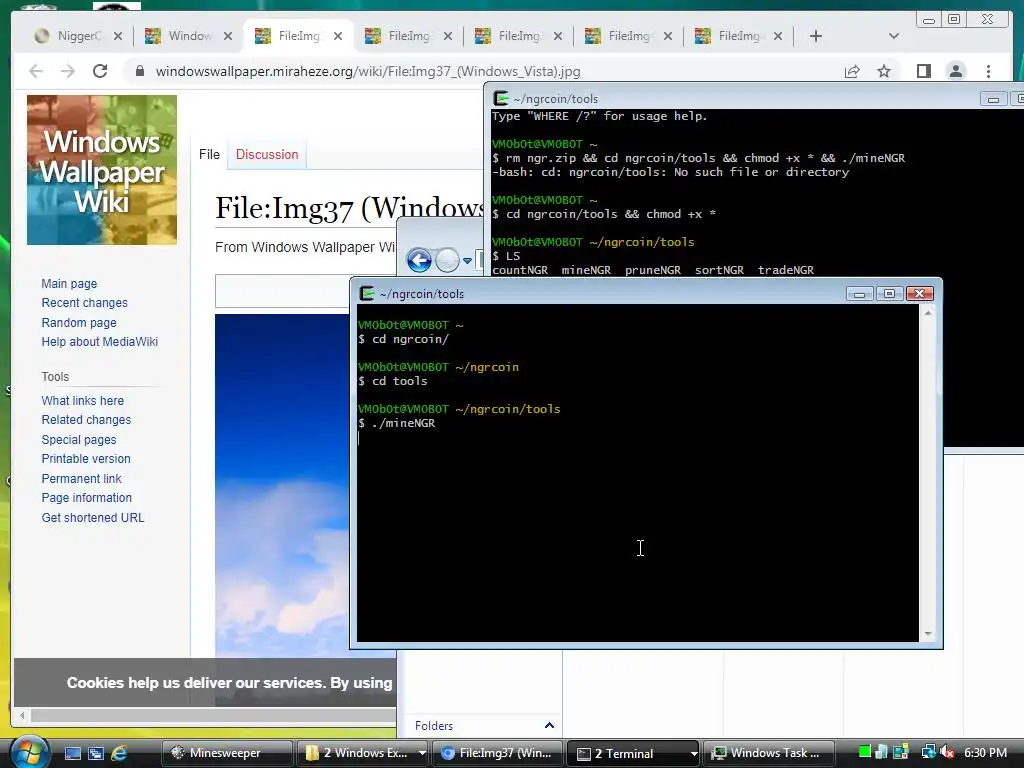Open Help about MediaWiki link
This screenshot has width=1024, height=768.
click(x=99, y=342)
